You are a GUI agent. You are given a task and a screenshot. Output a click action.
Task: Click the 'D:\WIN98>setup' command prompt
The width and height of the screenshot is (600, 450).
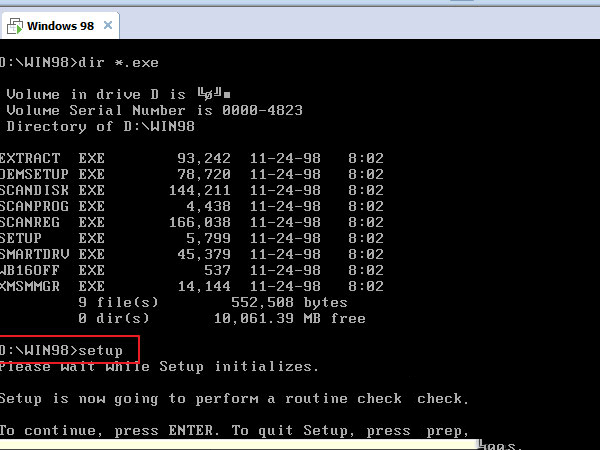61,351
